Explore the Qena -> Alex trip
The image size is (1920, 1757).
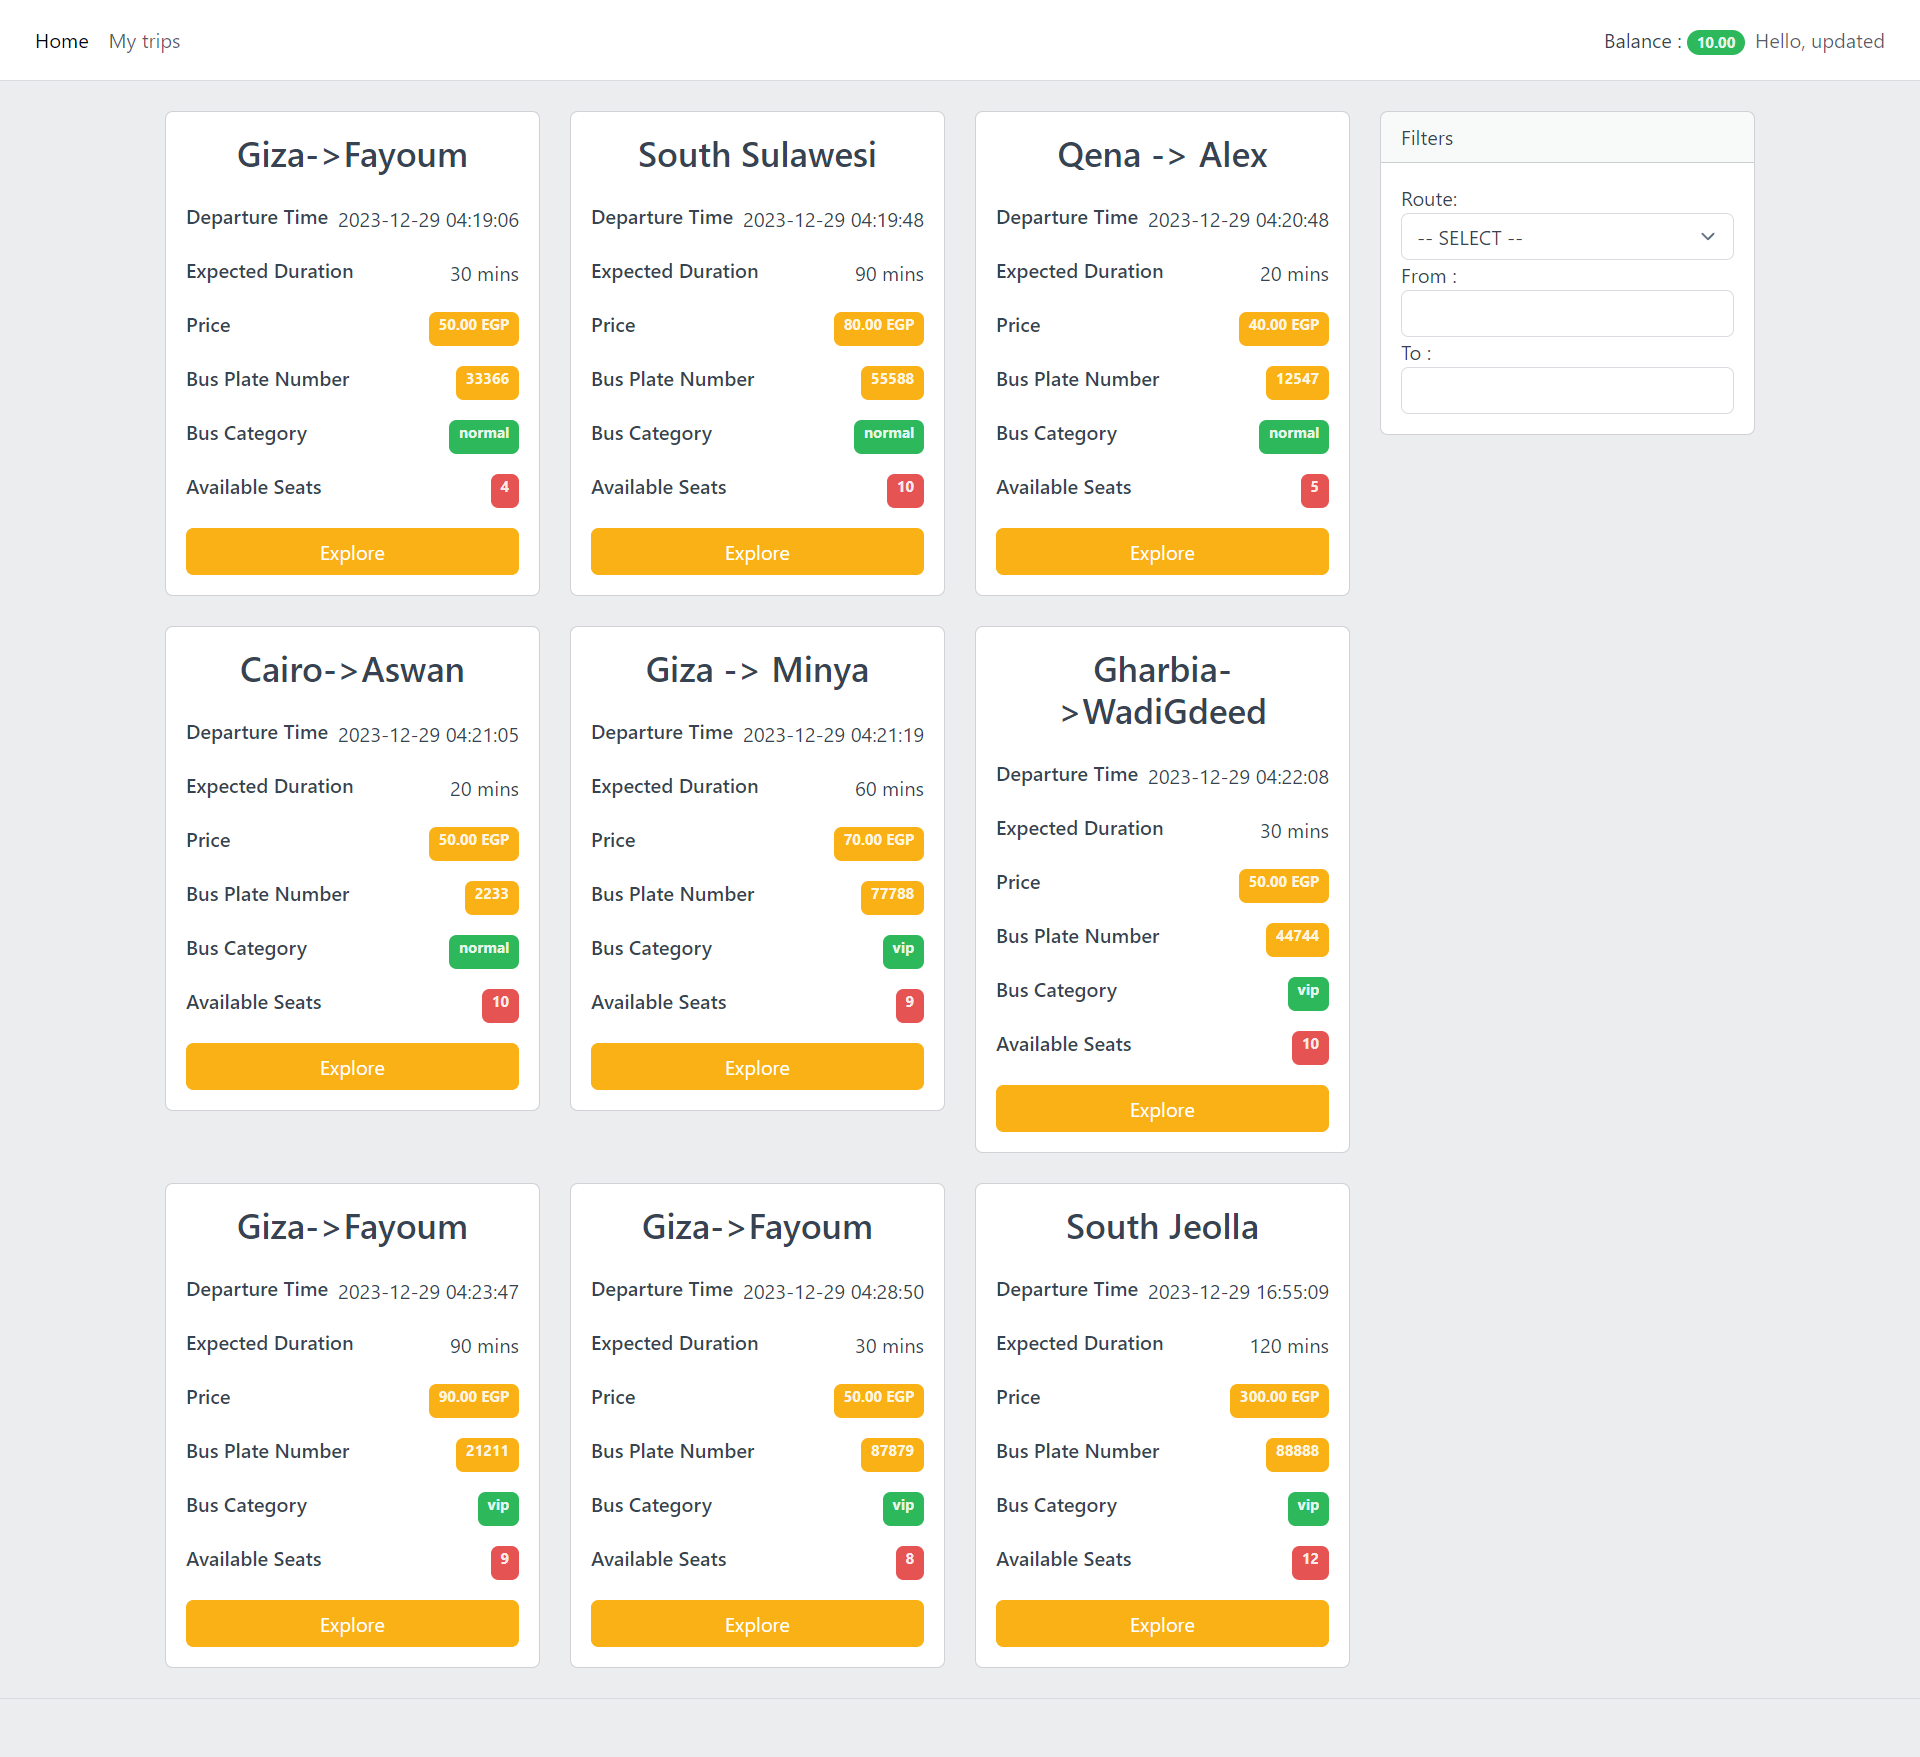click(x=1162, y=552)
